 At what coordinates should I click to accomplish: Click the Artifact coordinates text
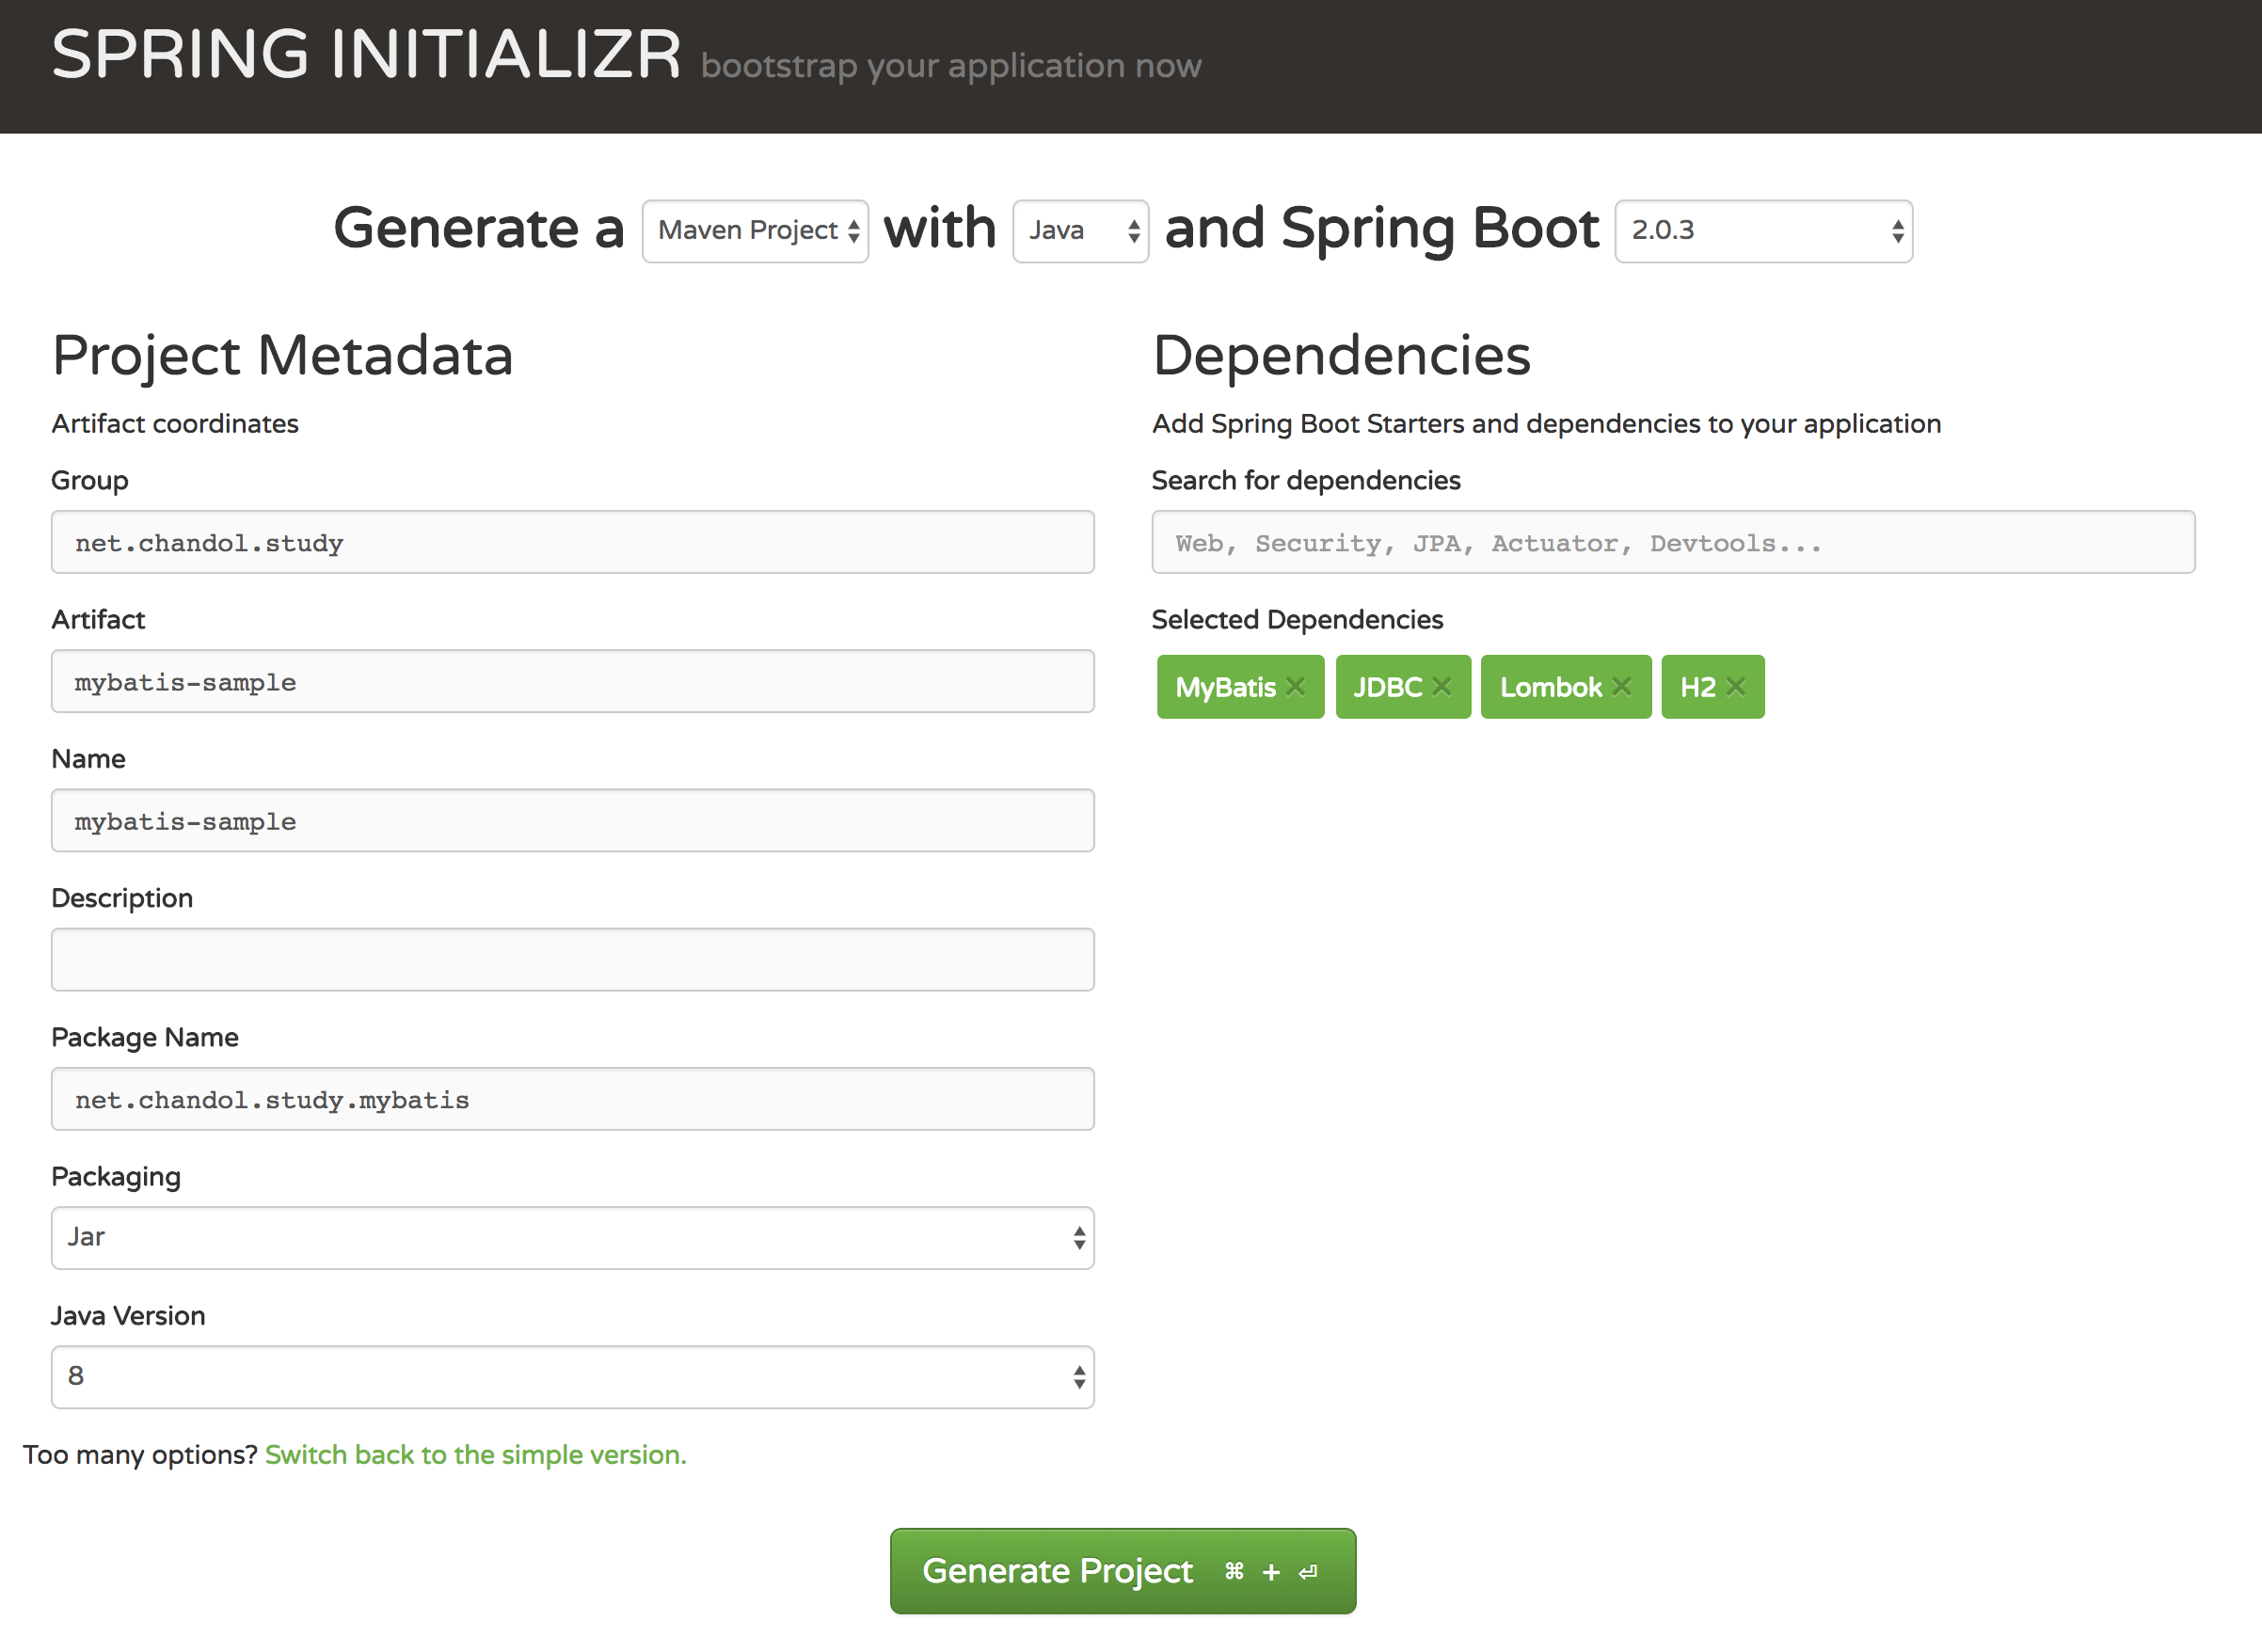click(175, 423)
